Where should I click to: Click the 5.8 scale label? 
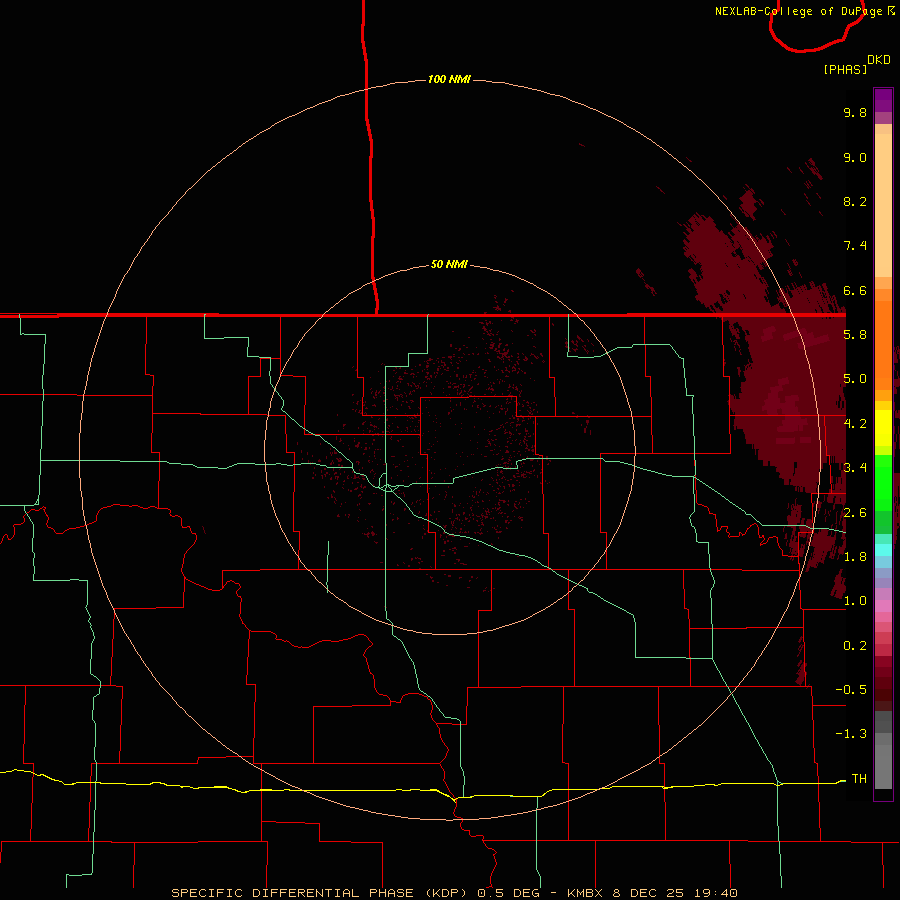(x=855, y=335)
